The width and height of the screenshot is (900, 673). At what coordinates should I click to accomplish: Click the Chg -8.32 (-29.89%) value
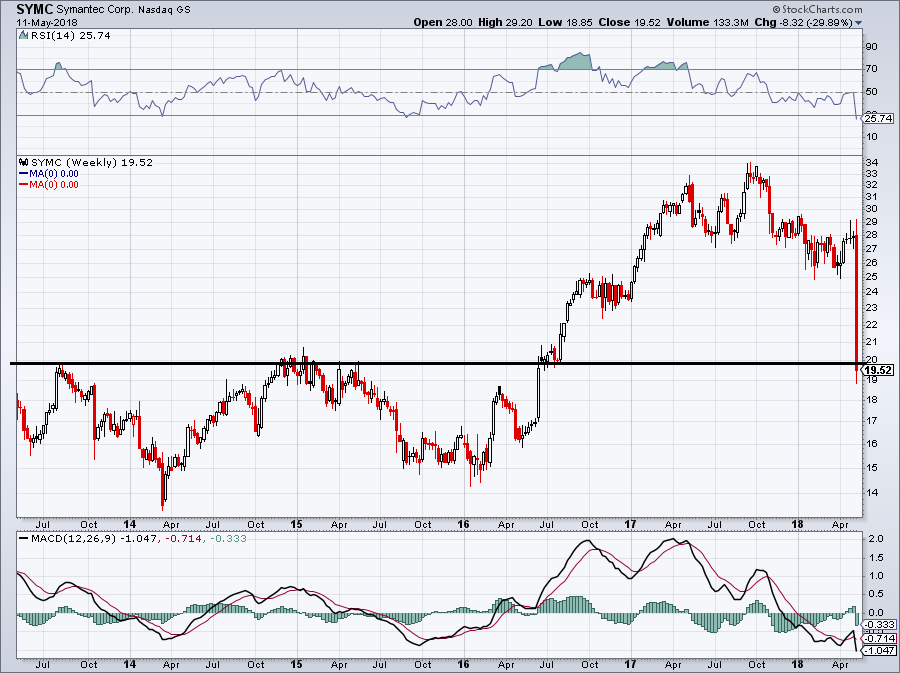(804, 22)
